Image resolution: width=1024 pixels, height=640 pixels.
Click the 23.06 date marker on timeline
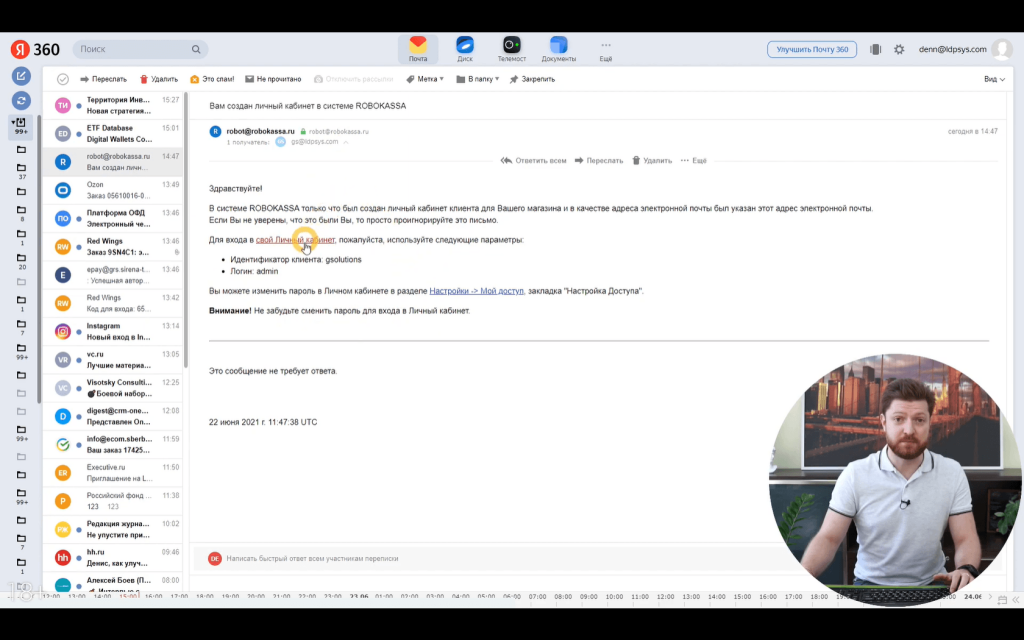tap(359, 596)
